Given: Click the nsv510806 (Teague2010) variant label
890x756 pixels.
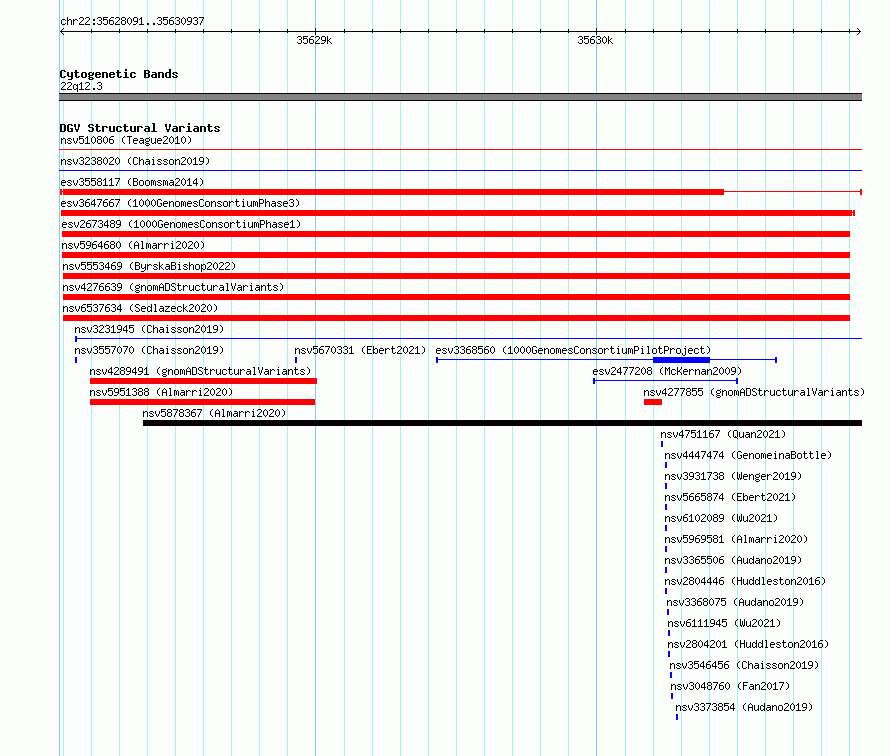Looking at the screenshot, I should [126, 140].
